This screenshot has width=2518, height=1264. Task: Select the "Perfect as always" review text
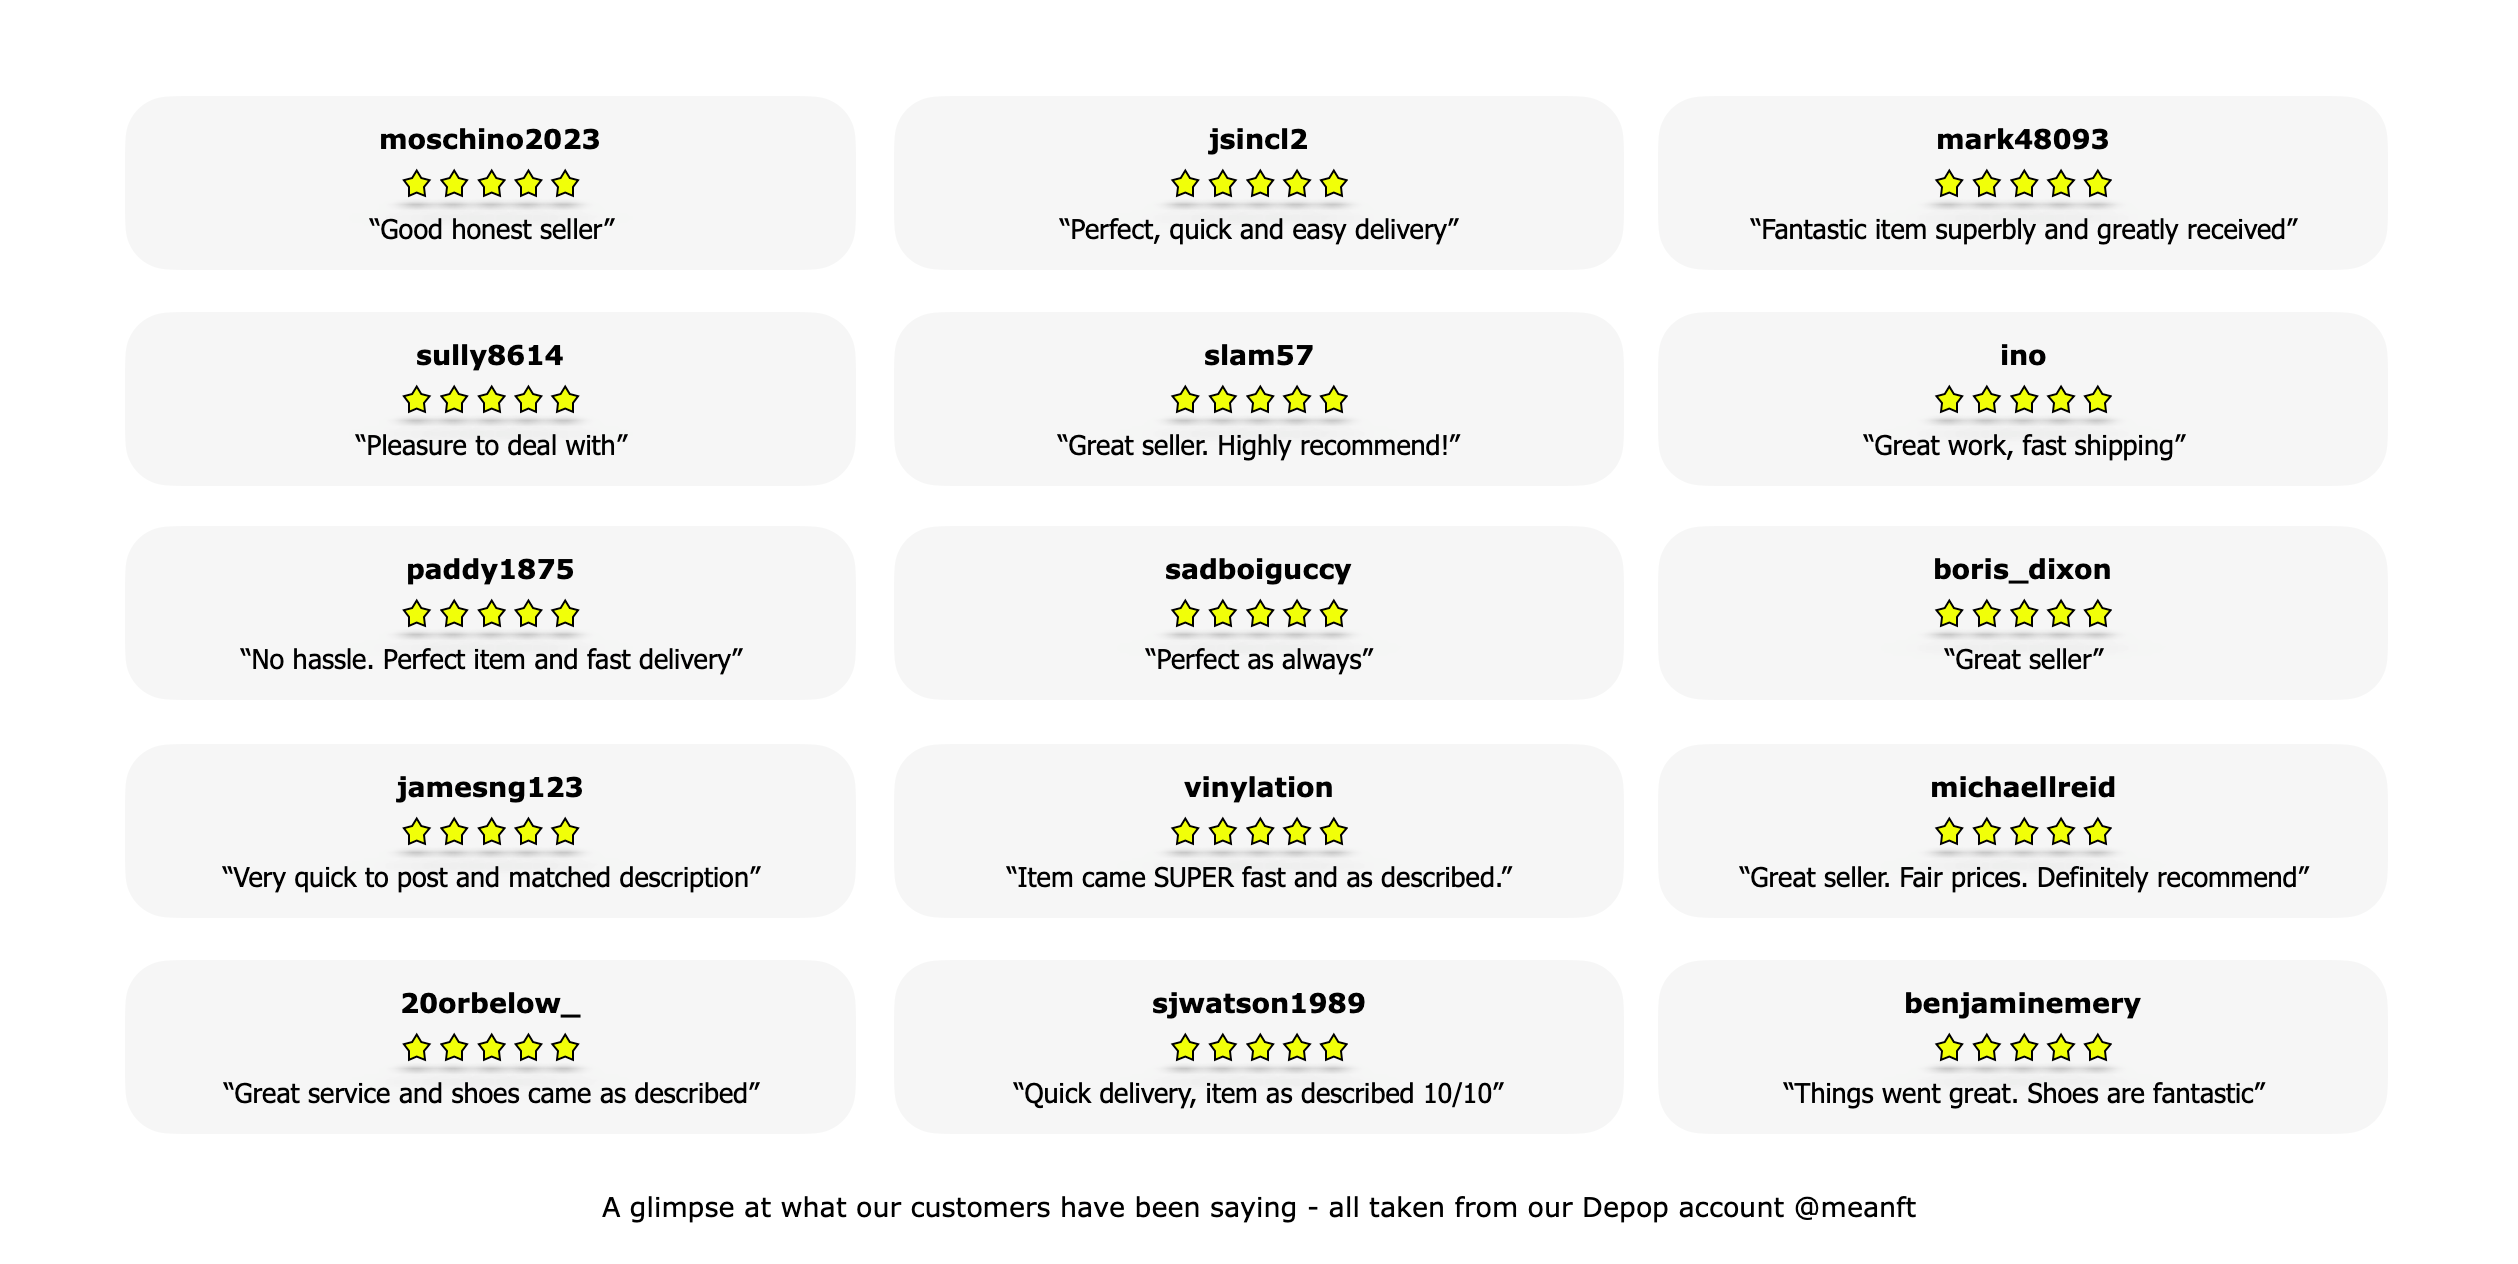(1259, 660)
